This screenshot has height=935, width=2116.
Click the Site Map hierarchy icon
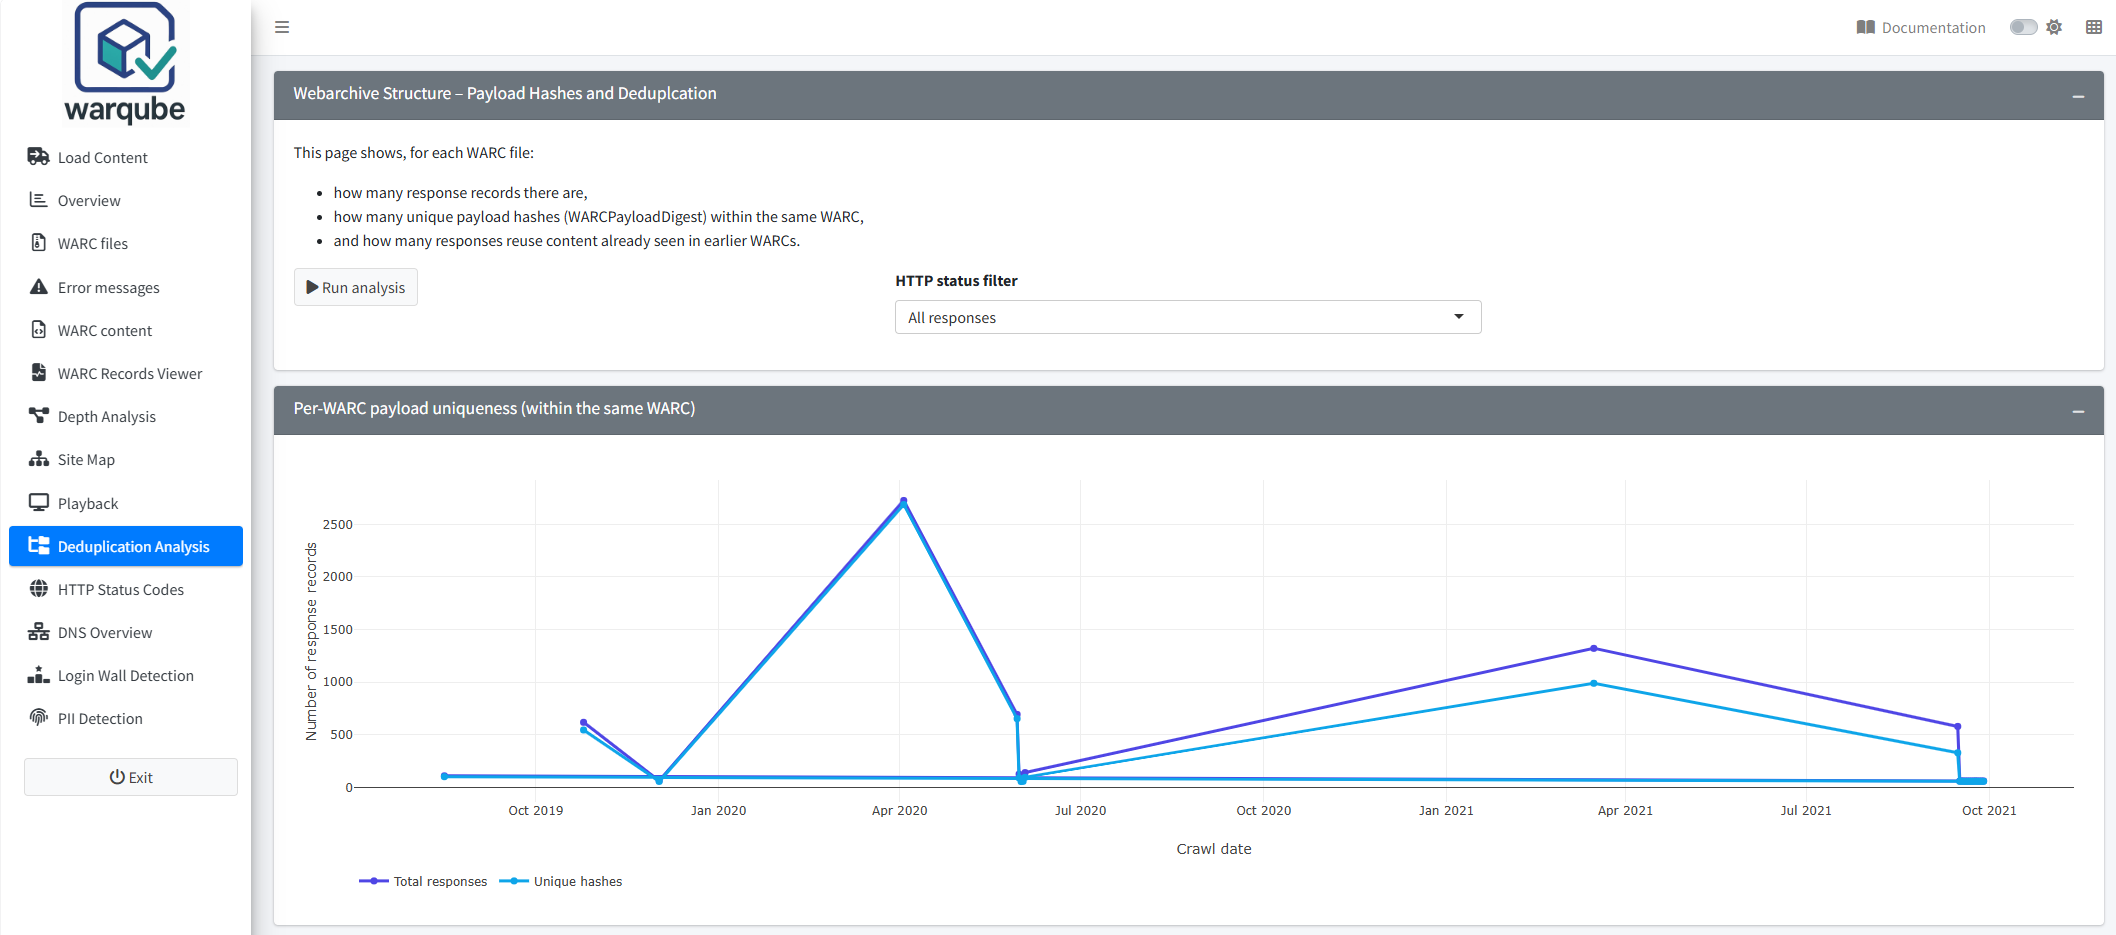(38, 458)
